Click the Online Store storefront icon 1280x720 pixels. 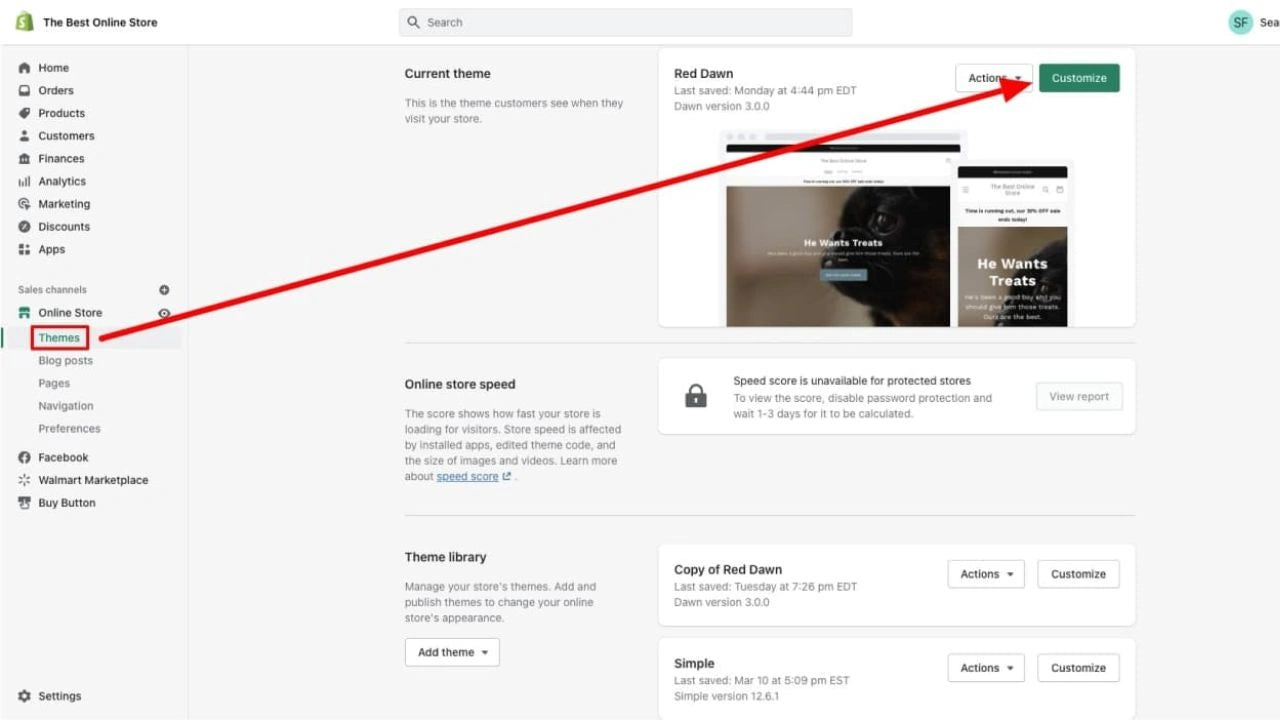[25, 313]
